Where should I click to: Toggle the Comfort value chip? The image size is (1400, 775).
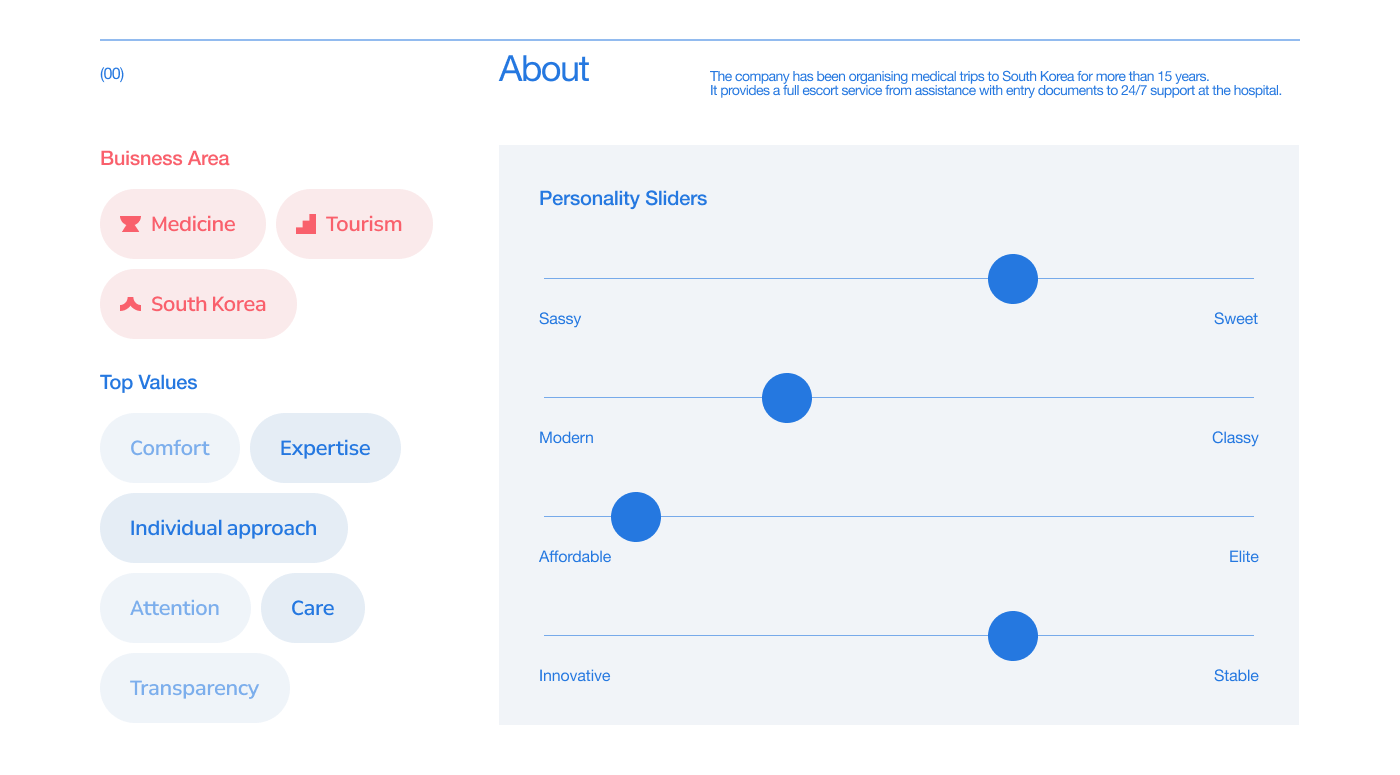coord(170,448)
